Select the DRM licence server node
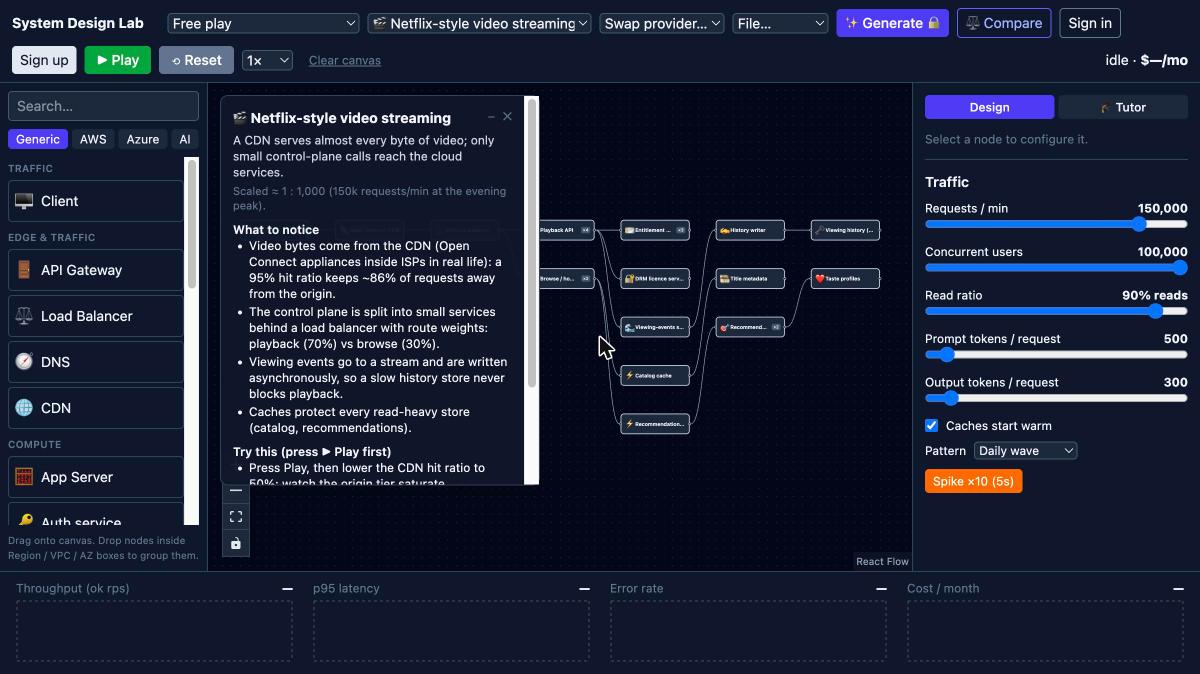 click(655, 278)
